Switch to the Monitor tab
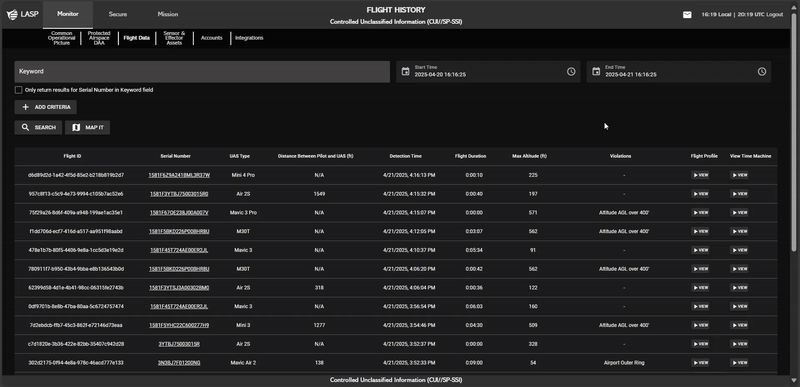 tap(68, 14)
